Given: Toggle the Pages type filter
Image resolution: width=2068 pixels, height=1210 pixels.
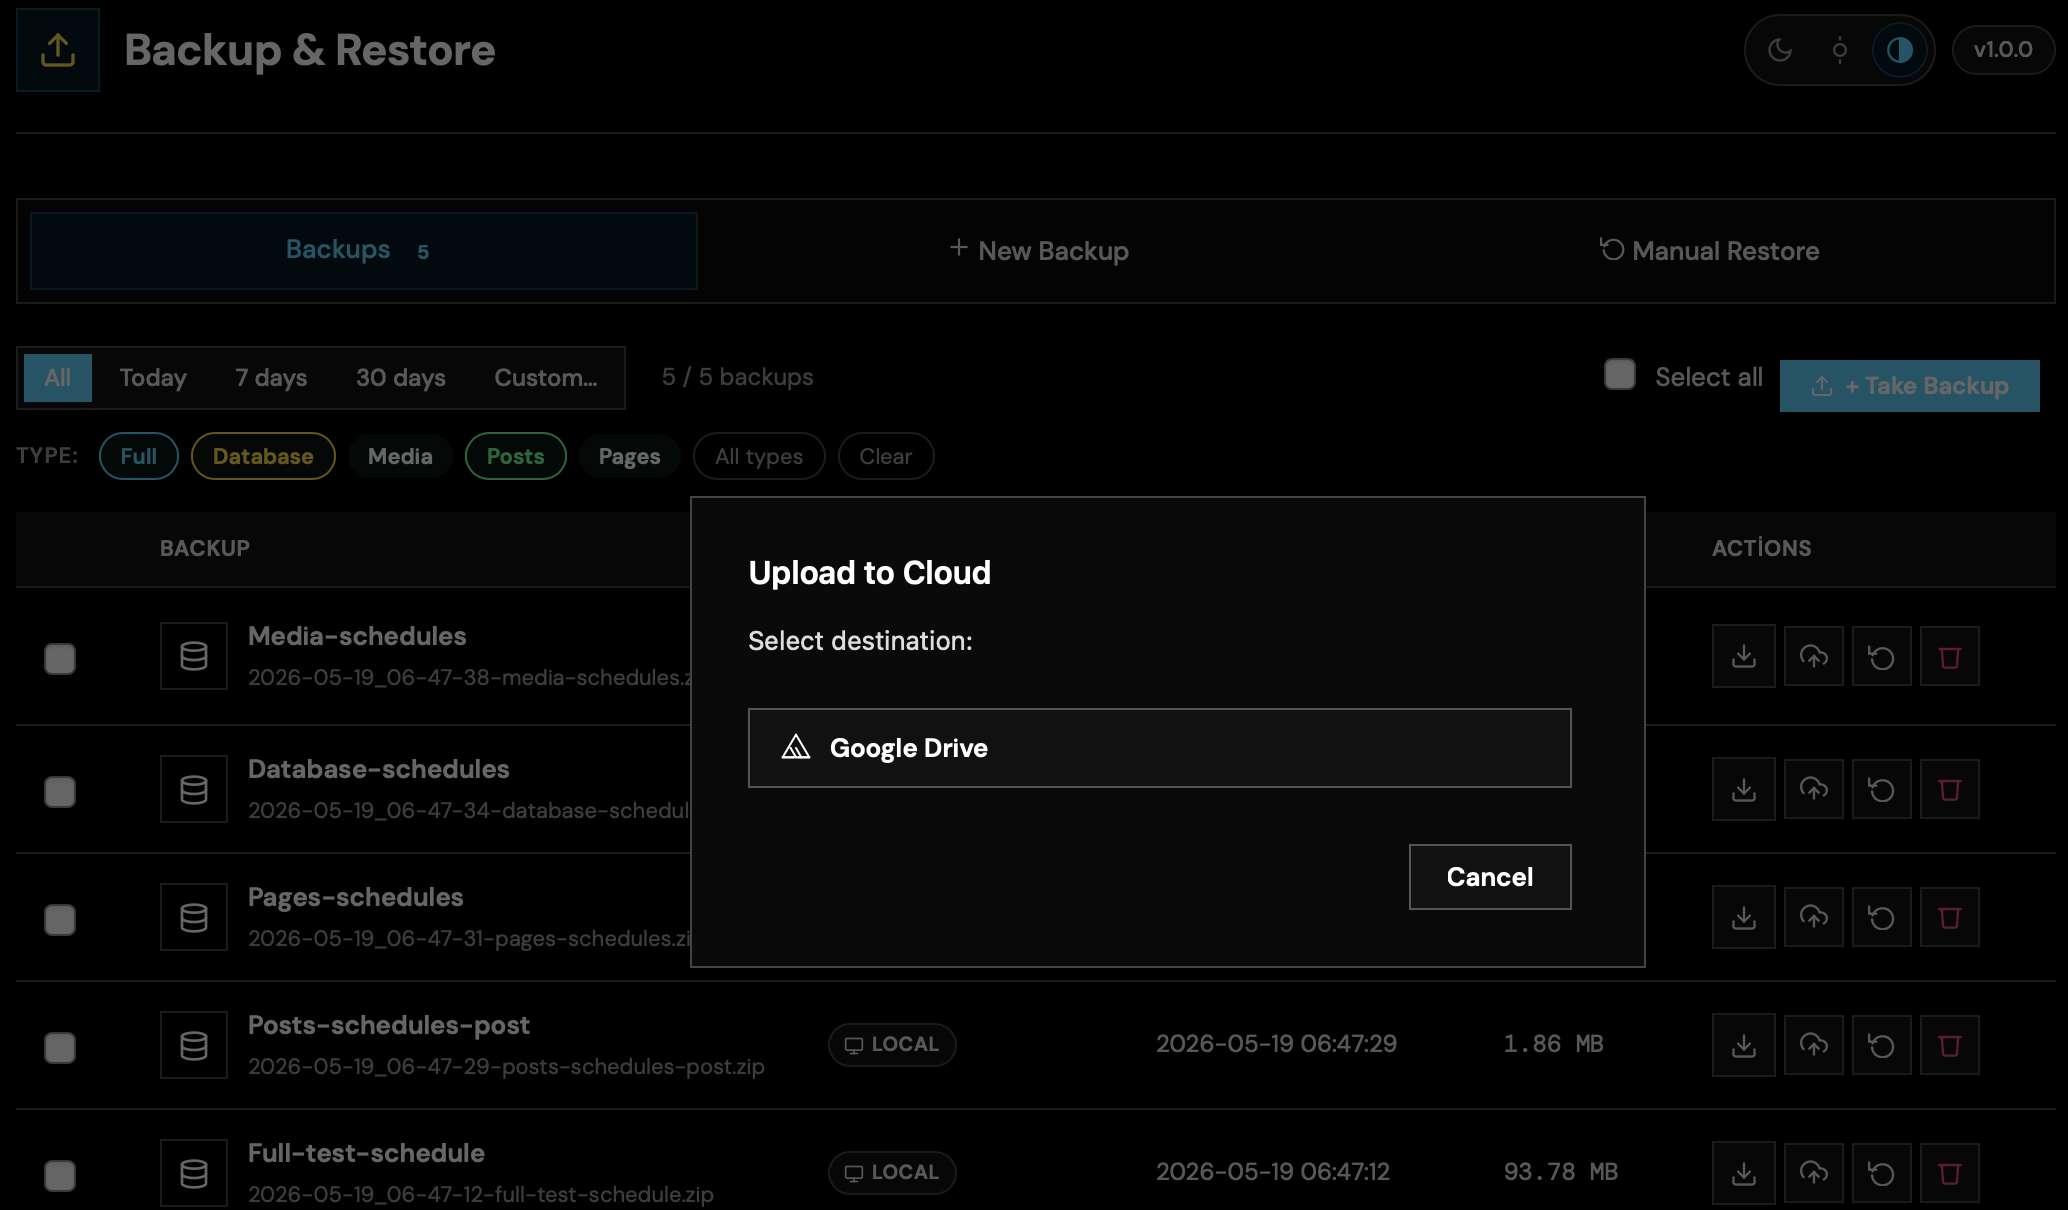Looking at the screenshot, I should pos(630,456).
